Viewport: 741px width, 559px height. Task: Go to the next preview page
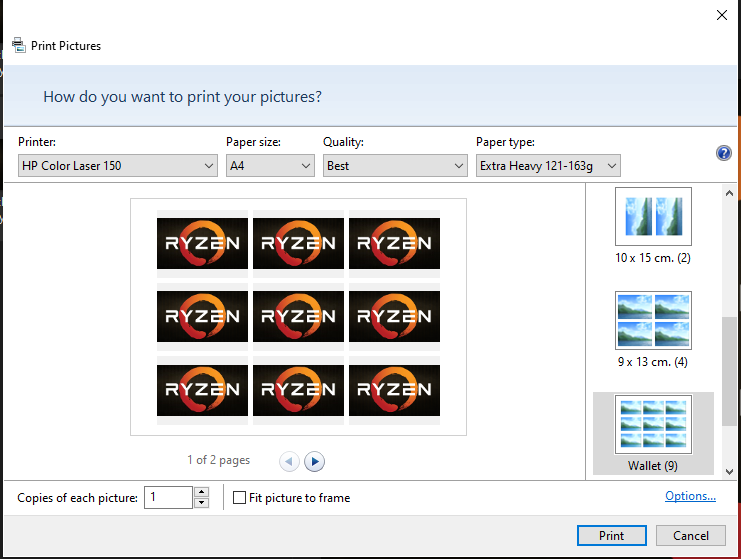(x=315, y=461)
